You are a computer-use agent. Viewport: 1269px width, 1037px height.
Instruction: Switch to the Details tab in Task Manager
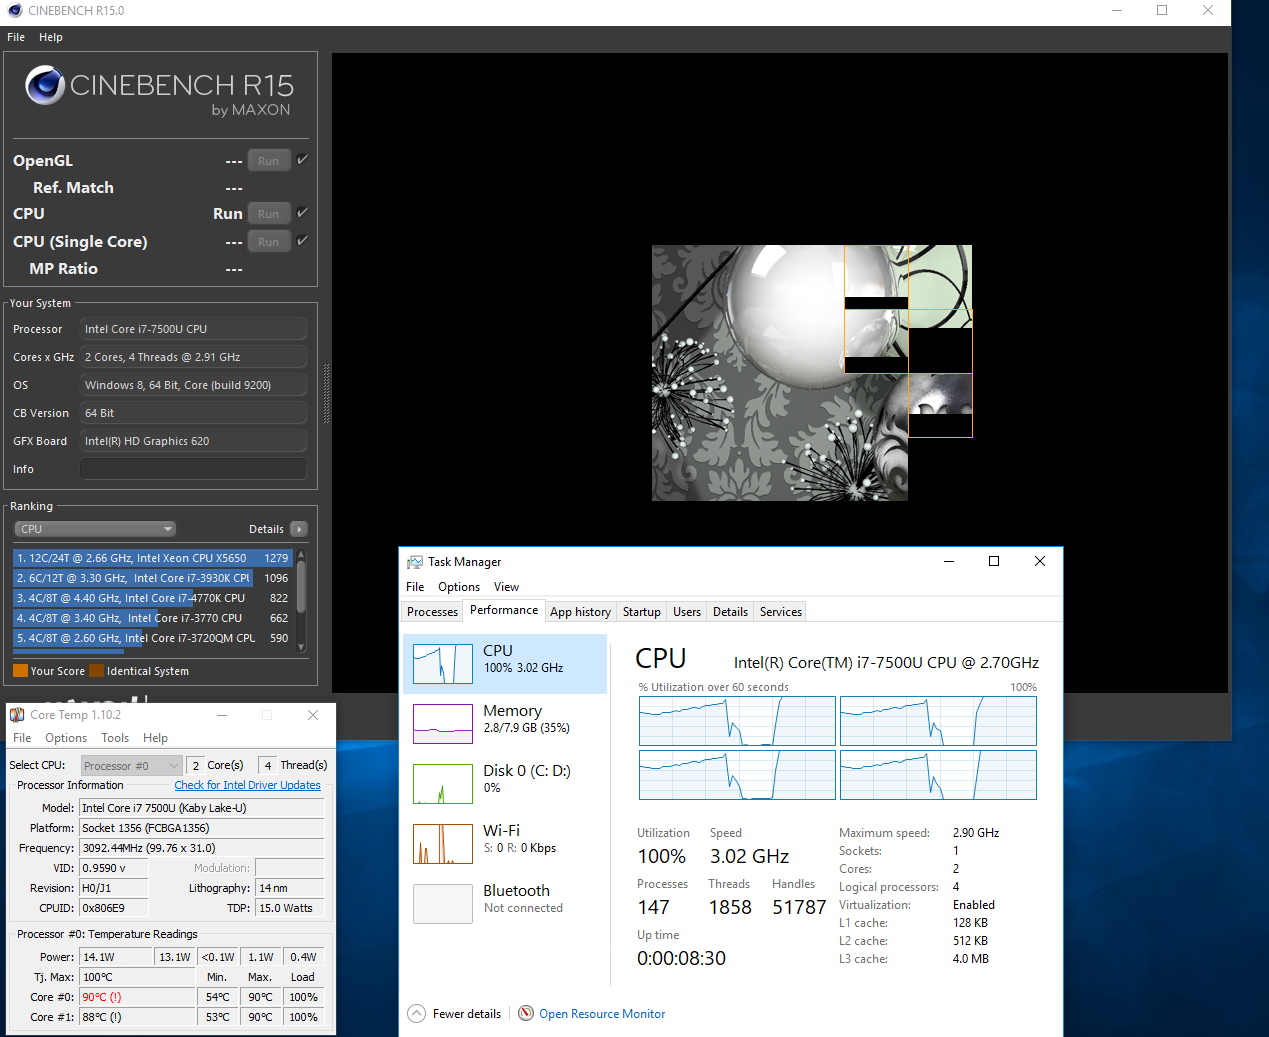[x=730, y=612]
